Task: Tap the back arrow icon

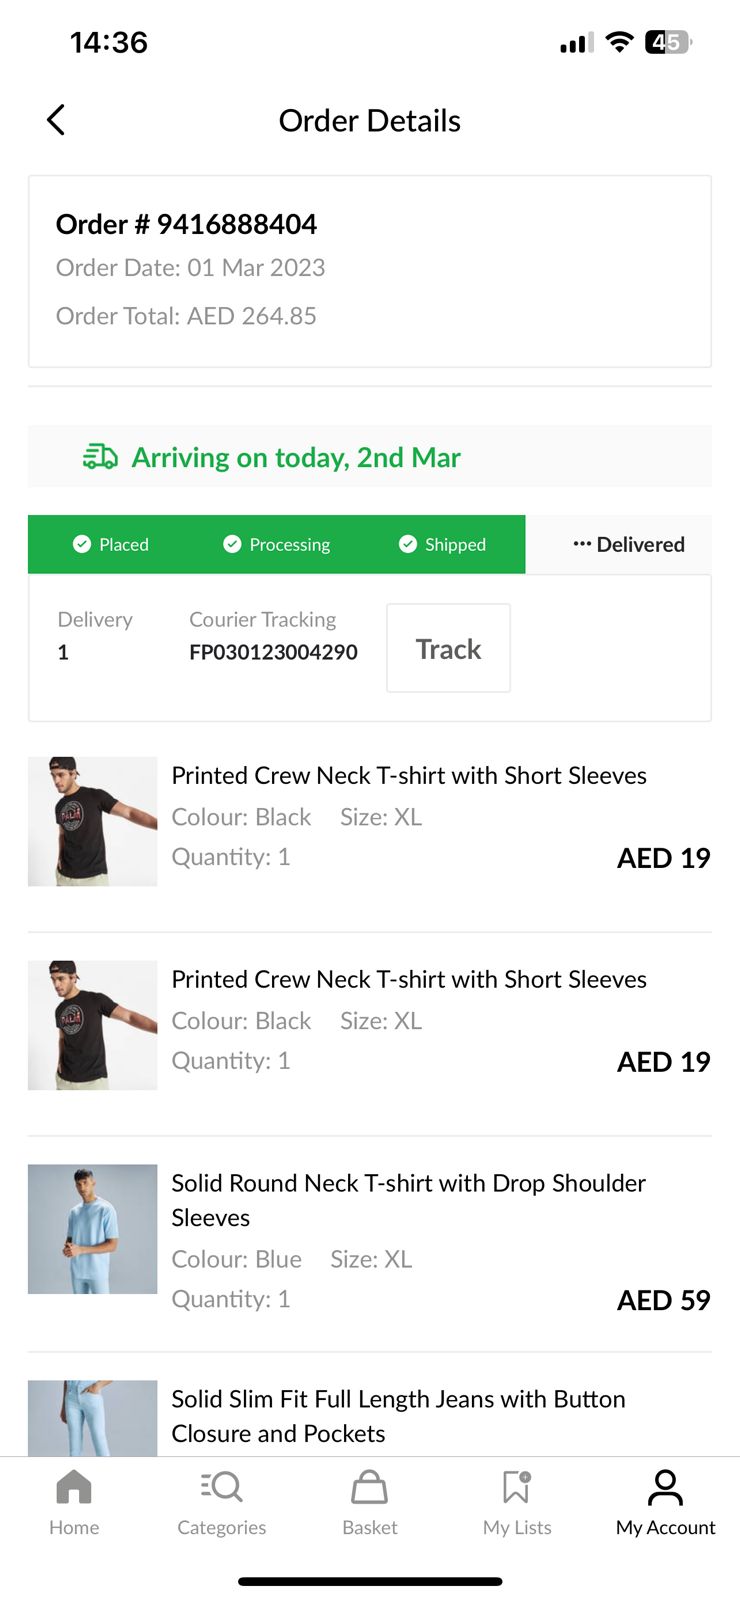Action: tap(56, 120)
